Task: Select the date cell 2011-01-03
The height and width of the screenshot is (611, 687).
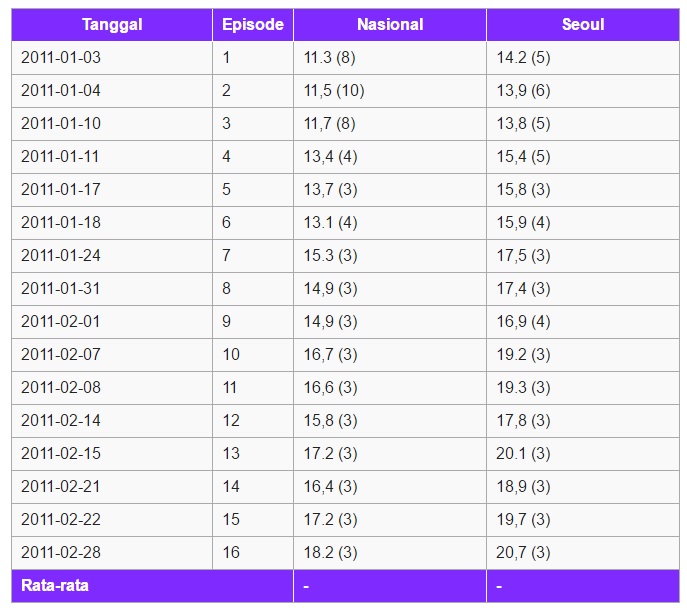Action: (x=112, y=58)
